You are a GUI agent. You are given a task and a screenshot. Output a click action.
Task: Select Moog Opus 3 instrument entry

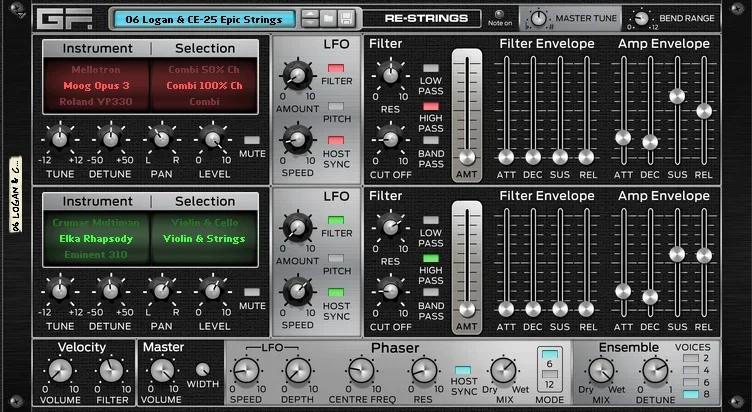96,86
